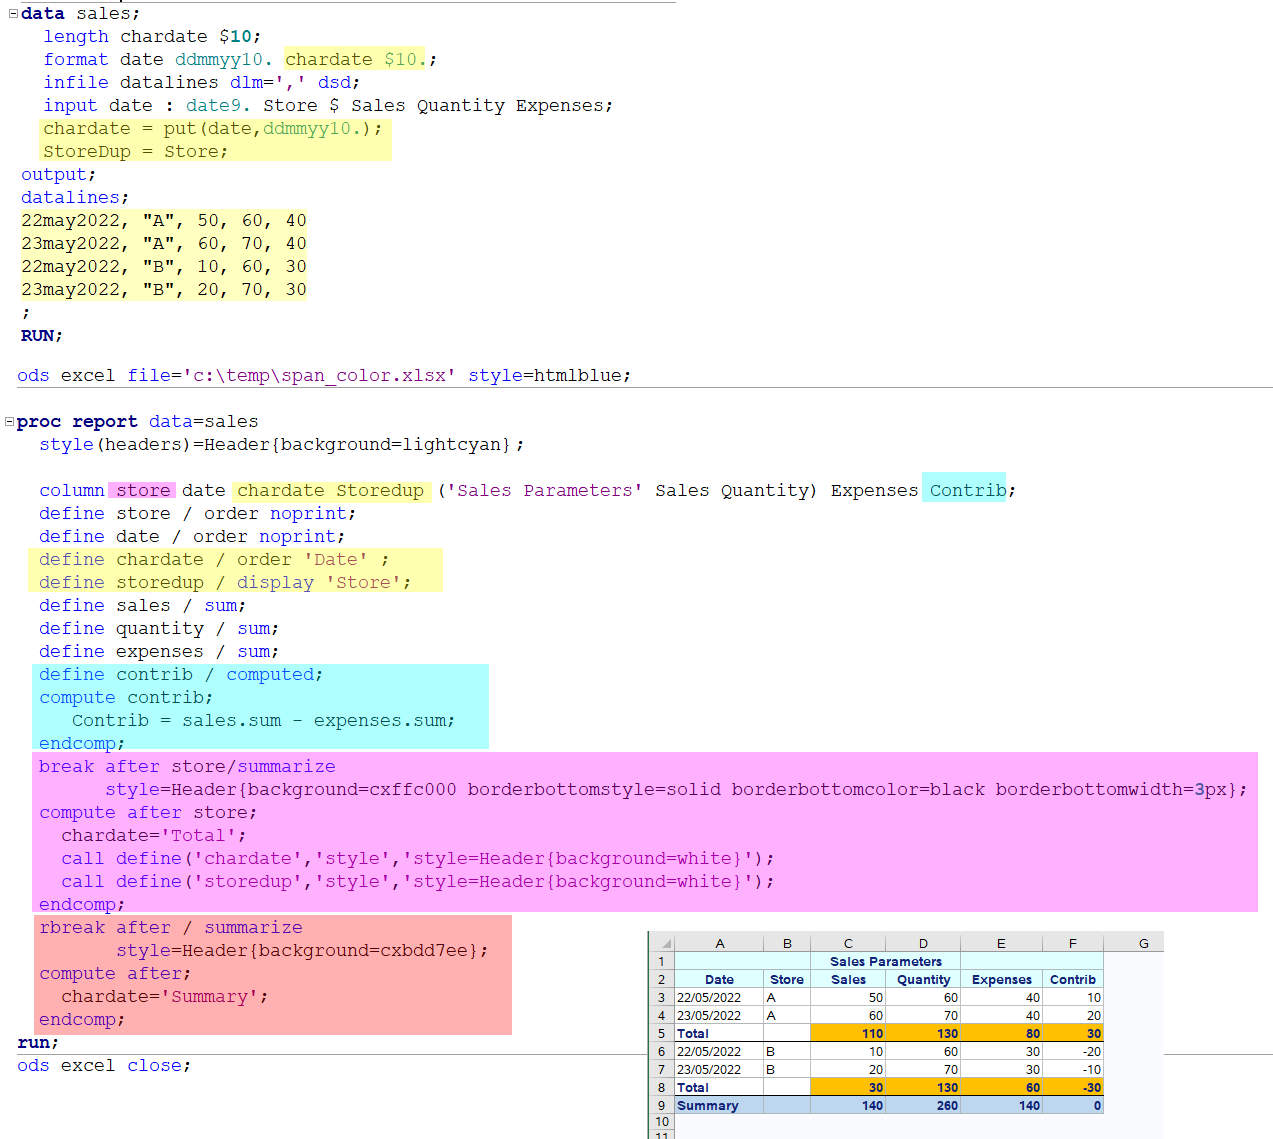1273x1139 pixels.
Task: Click the Expenses column heading cell
Action: (x=1001, y=980)
